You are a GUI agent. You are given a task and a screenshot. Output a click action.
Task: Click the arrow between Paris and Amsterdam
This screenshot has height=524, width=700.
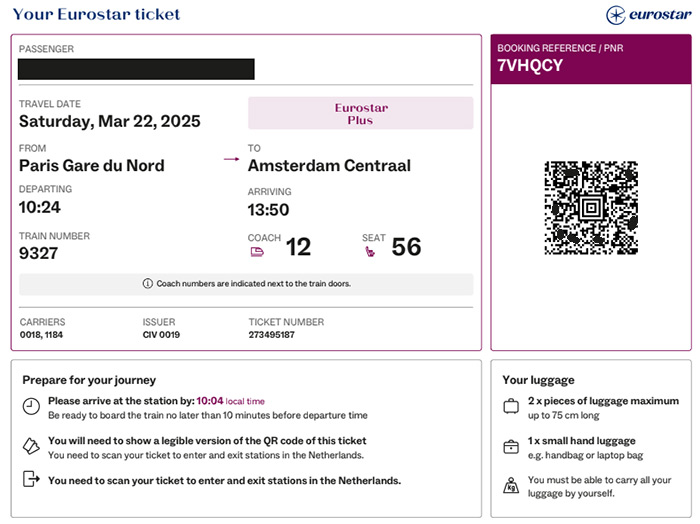(231, 159)
